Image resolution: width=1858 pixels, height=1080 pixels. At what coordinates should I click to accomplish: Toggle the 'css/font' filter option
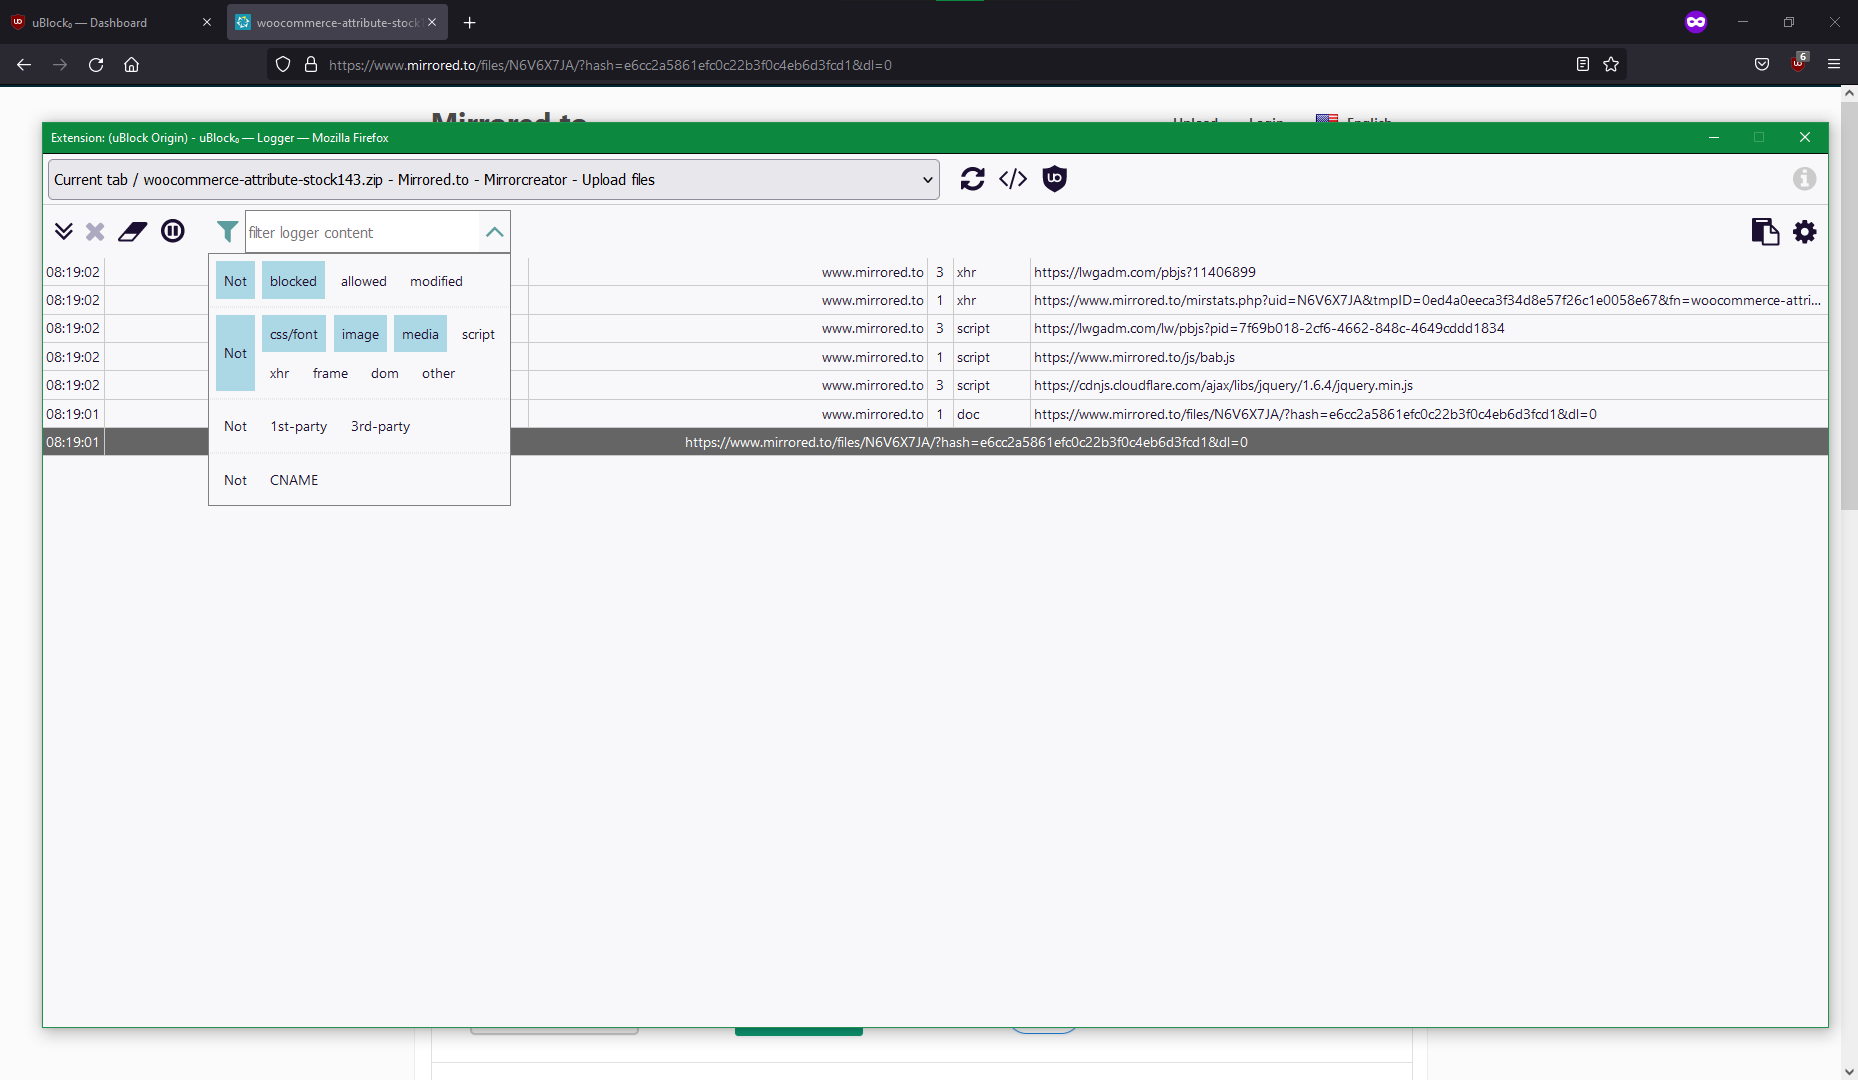pos(294,334)
